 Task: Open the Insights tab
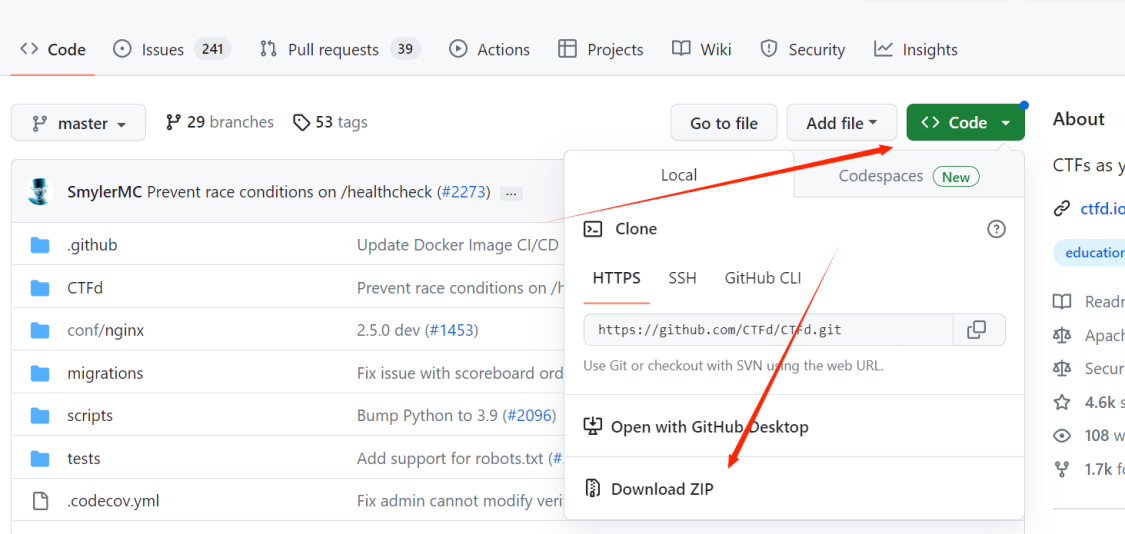(915, 50)
